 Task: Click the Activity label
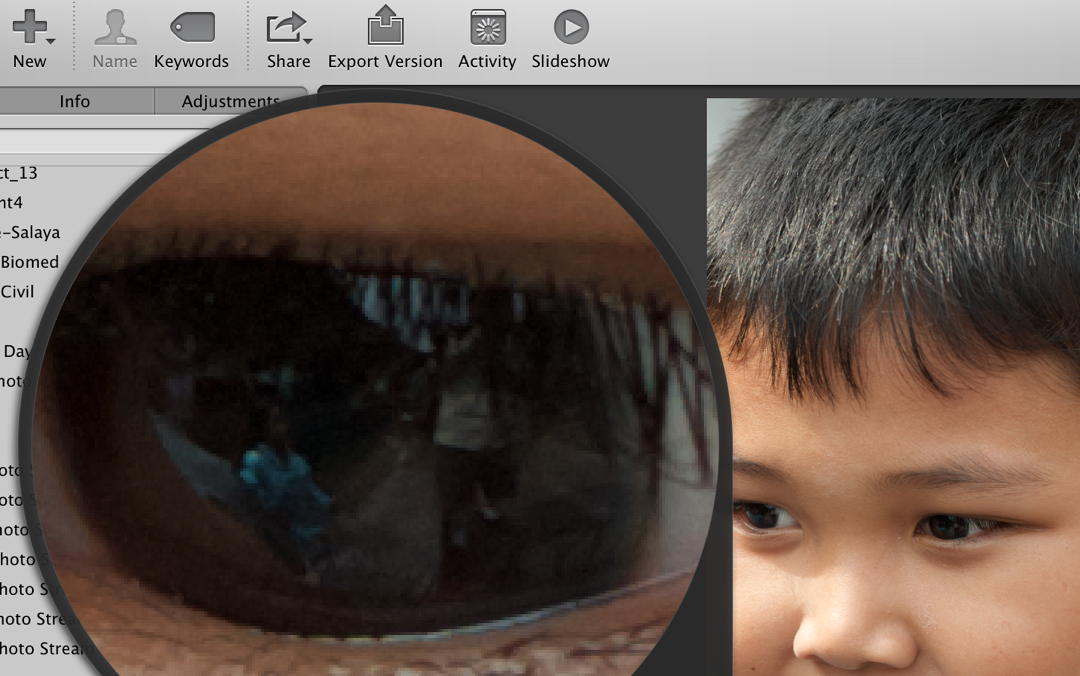[x=487, y=61]
